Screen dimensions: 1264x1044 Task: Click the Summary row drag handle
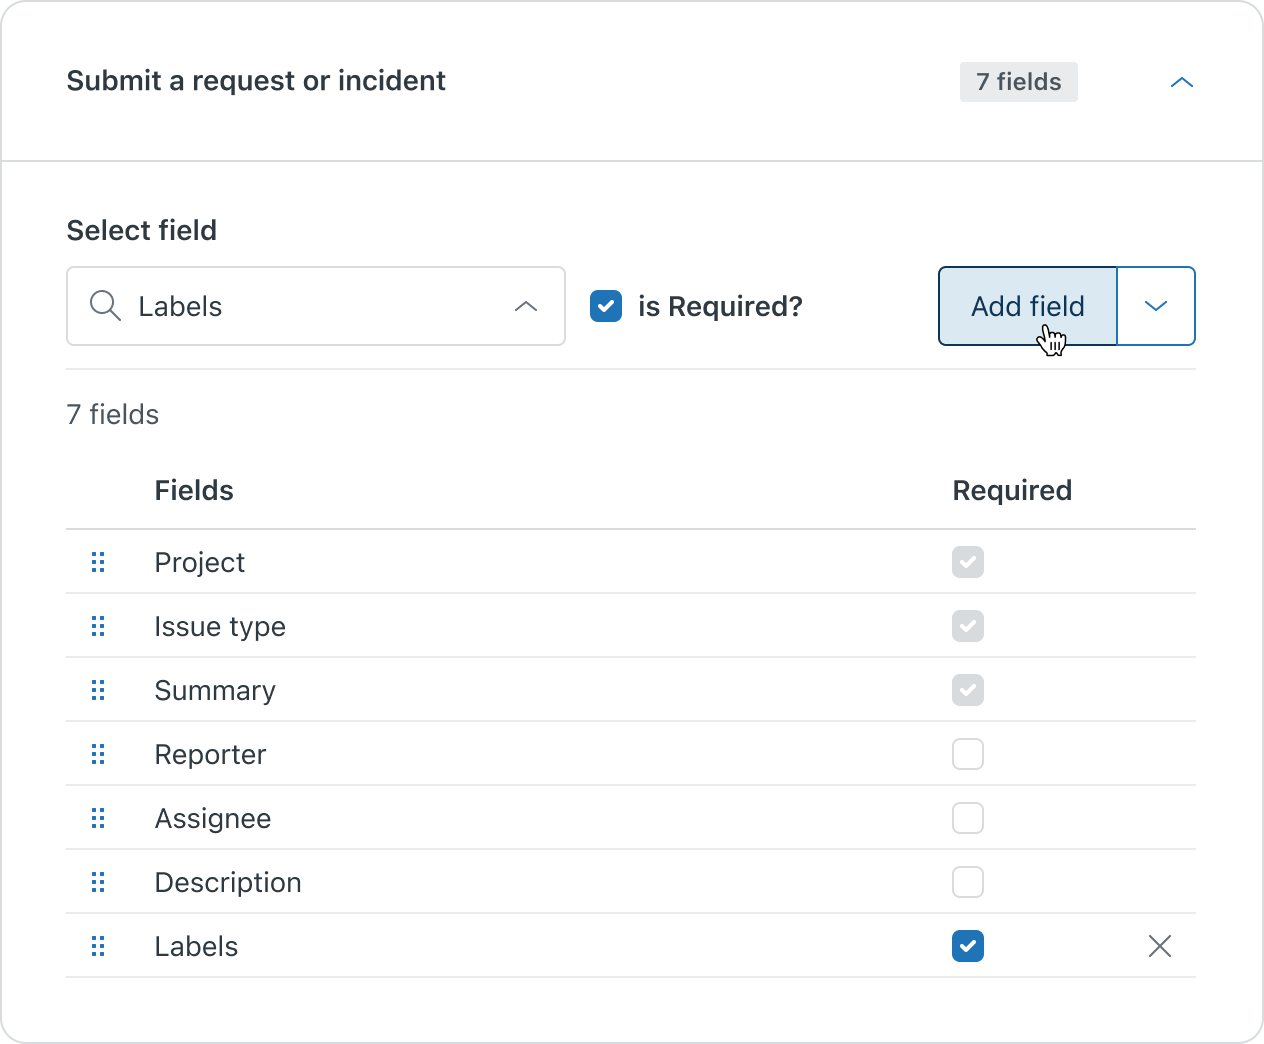tap(98, 690)
